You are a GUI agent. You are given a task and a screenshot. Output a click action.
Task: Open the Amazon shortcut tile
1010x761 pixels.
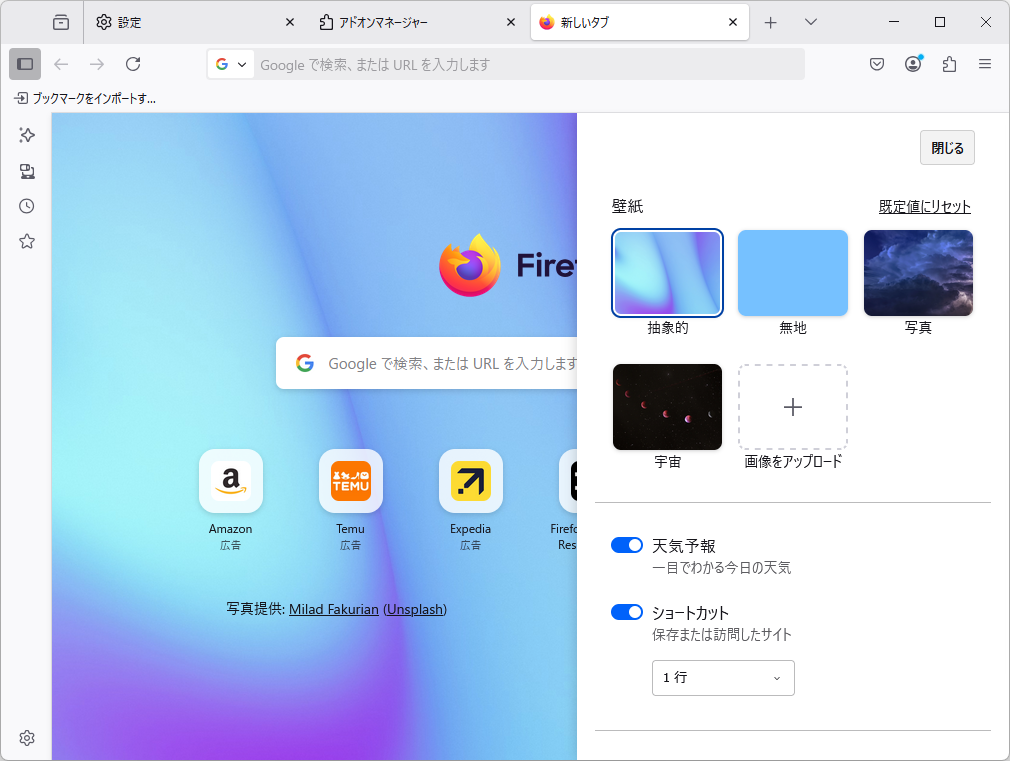tap(230, 481)
